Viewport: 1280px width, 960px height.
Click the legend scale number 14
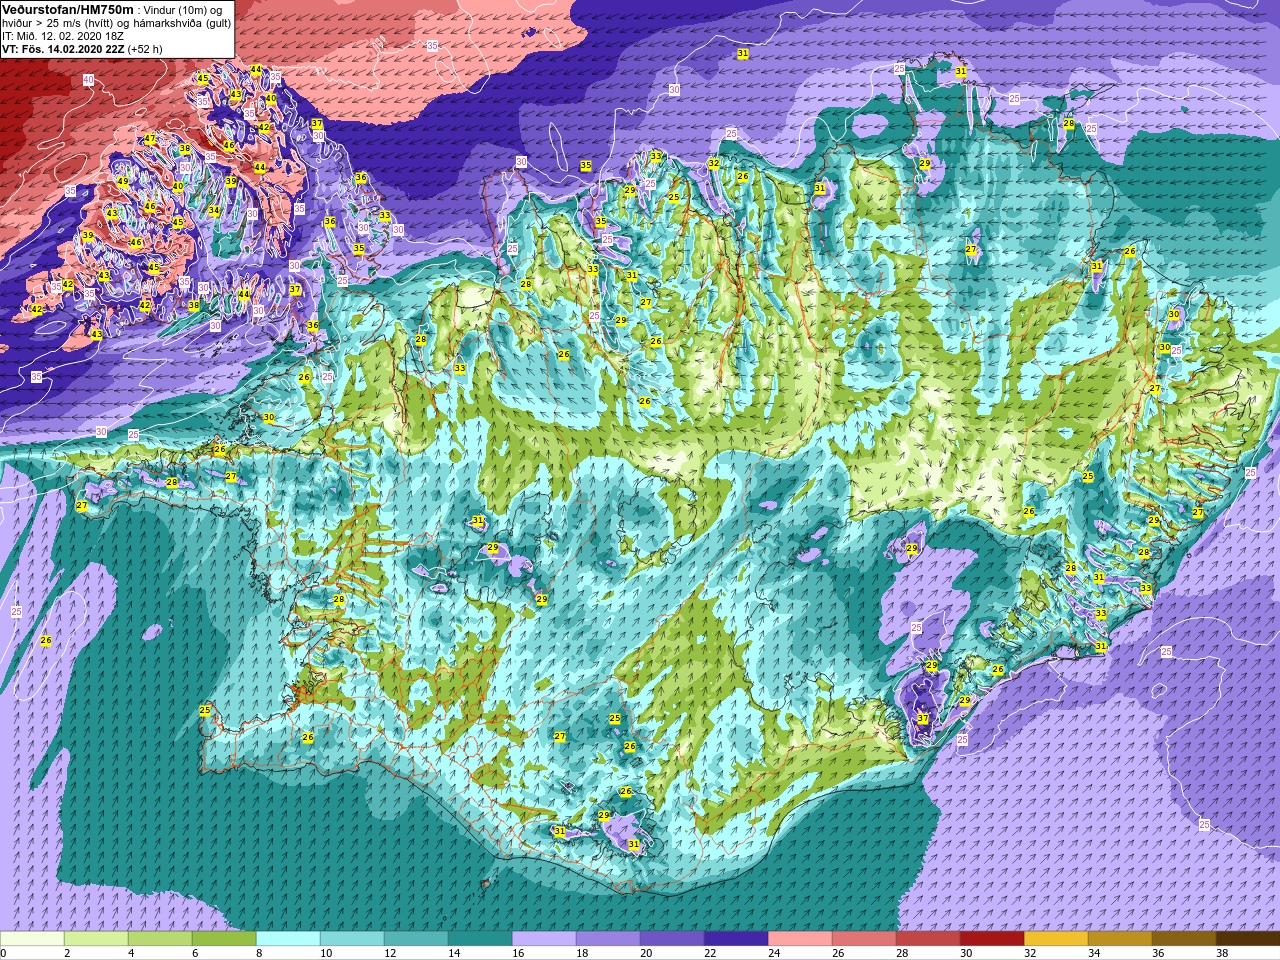(x=453, y=953)
